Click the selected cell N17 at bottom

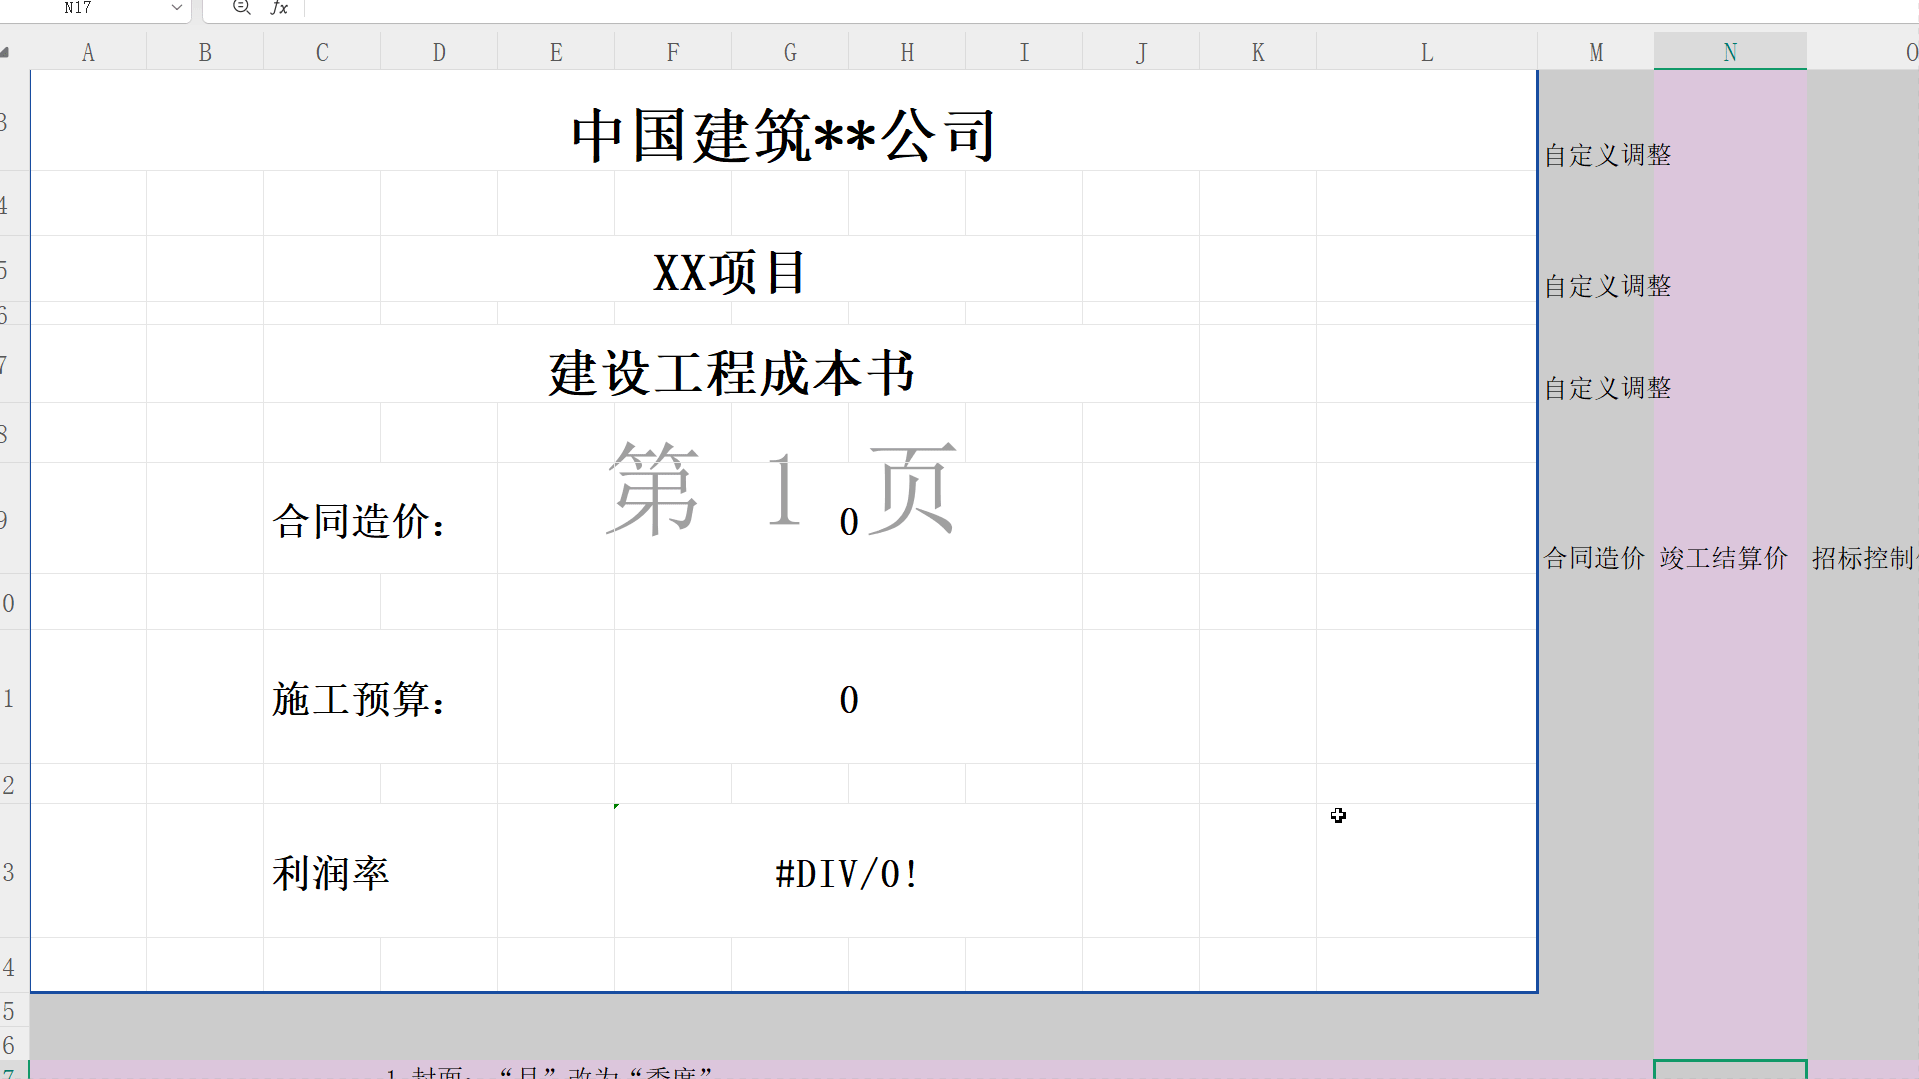click(x=1730, y=1069)
